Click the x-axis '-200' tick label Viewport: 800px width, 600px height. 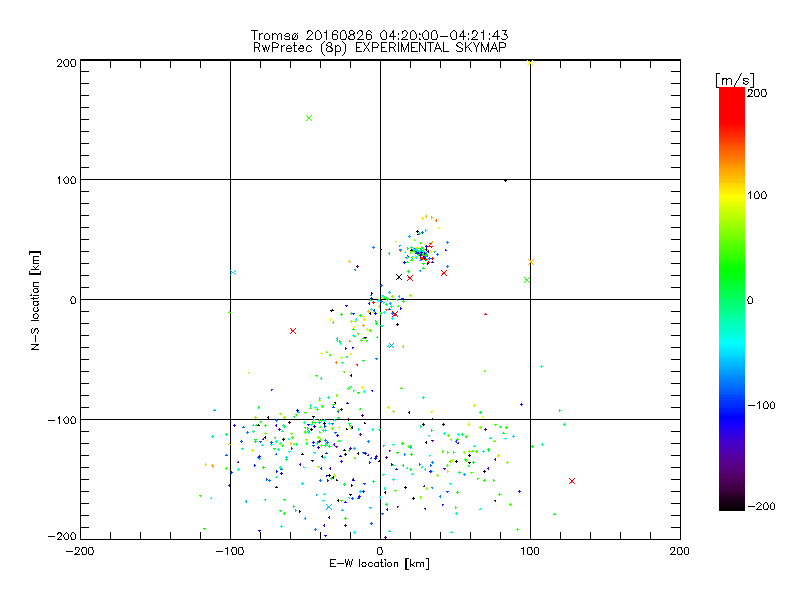pyautogui.click(x=80, y=551)
